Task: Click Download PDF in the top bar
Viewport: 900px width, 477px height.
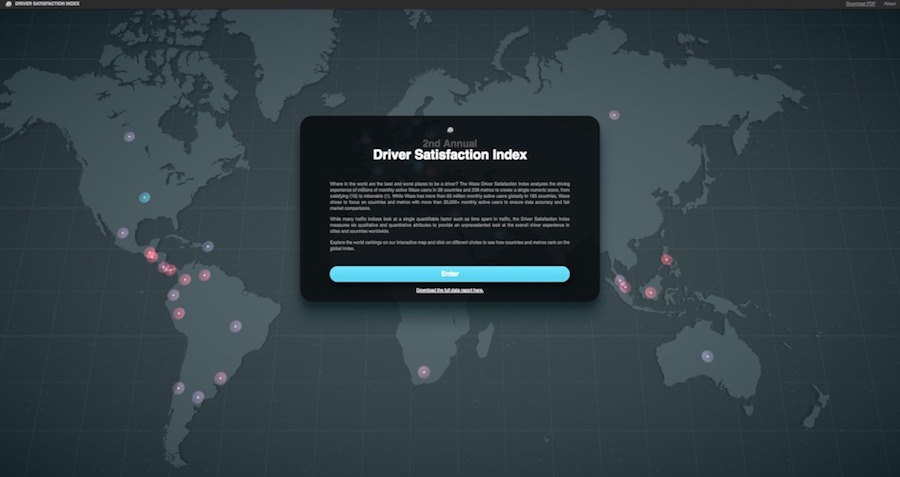Action: pos(859,4)
